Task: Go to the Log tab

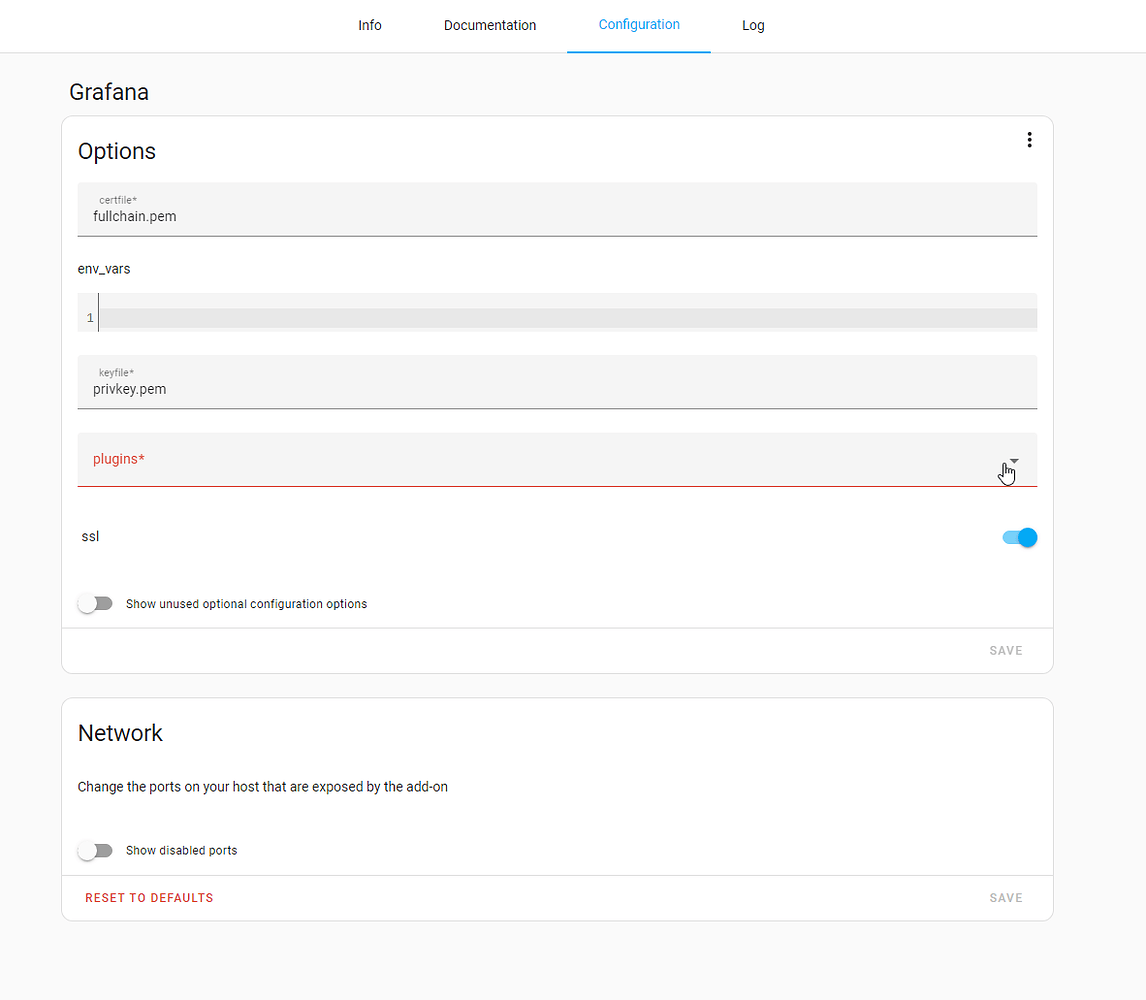Action: click(x=753, y=26)
